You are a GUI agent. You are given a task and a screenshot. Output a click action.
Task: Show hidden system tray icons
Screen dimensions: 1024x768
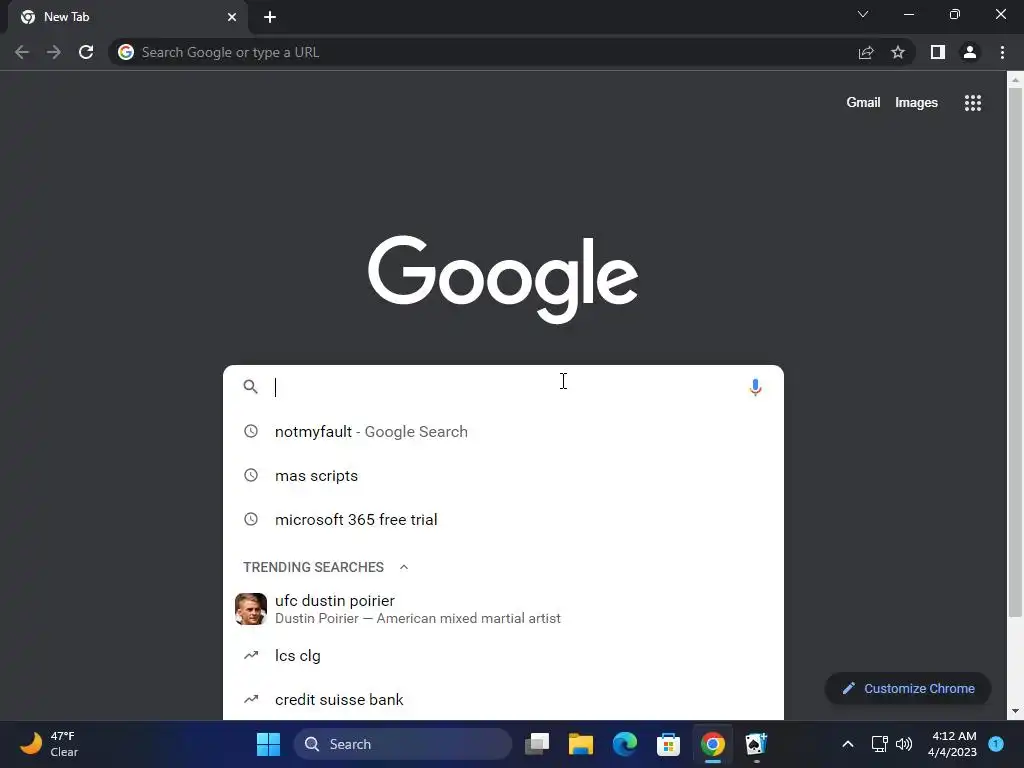pos(848,744)
